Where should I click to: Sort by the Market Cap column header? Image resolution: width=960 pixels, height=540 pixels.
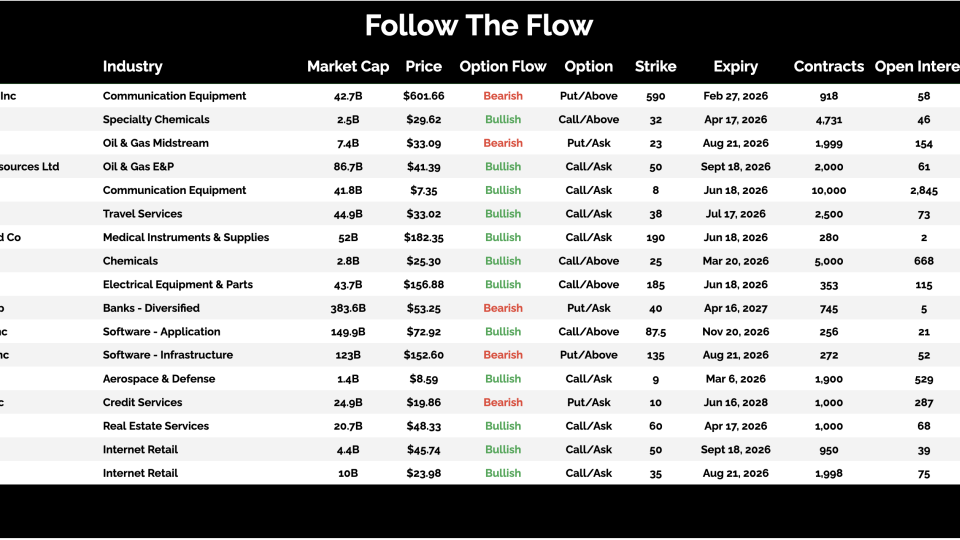point(347,67)
